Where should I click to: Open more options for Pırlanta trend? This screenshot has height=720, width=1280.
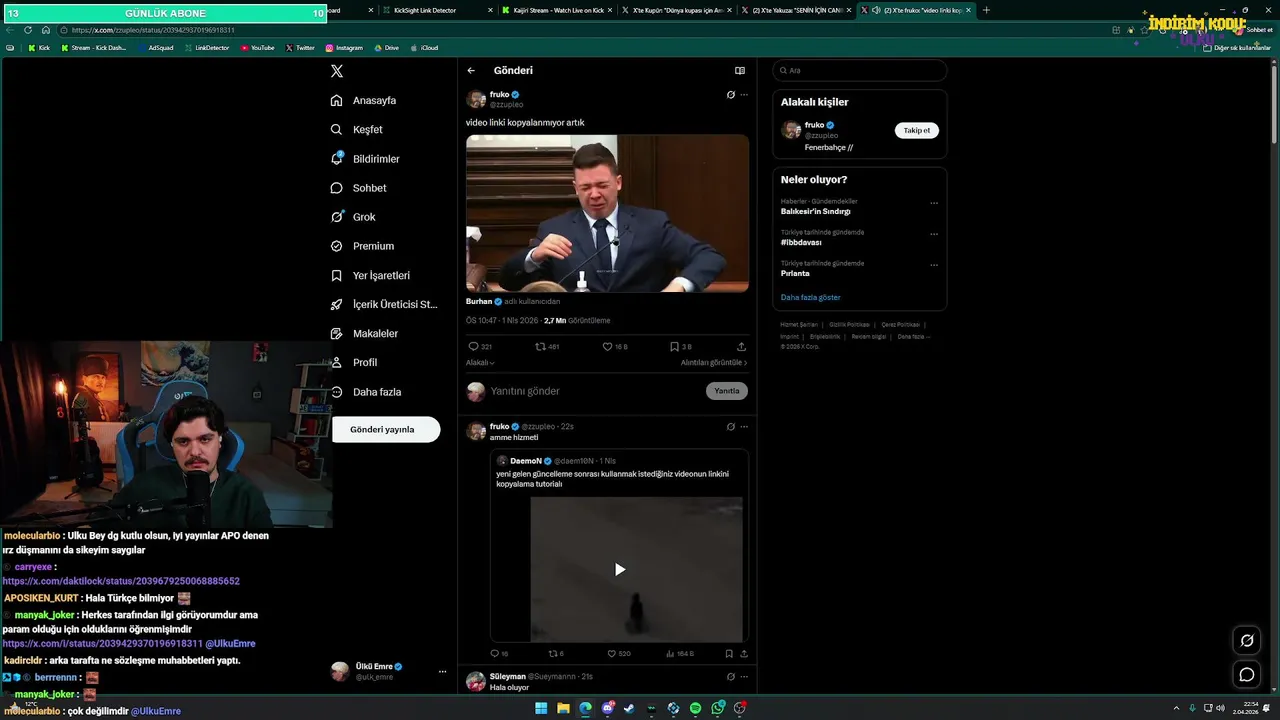coord(934,265)
